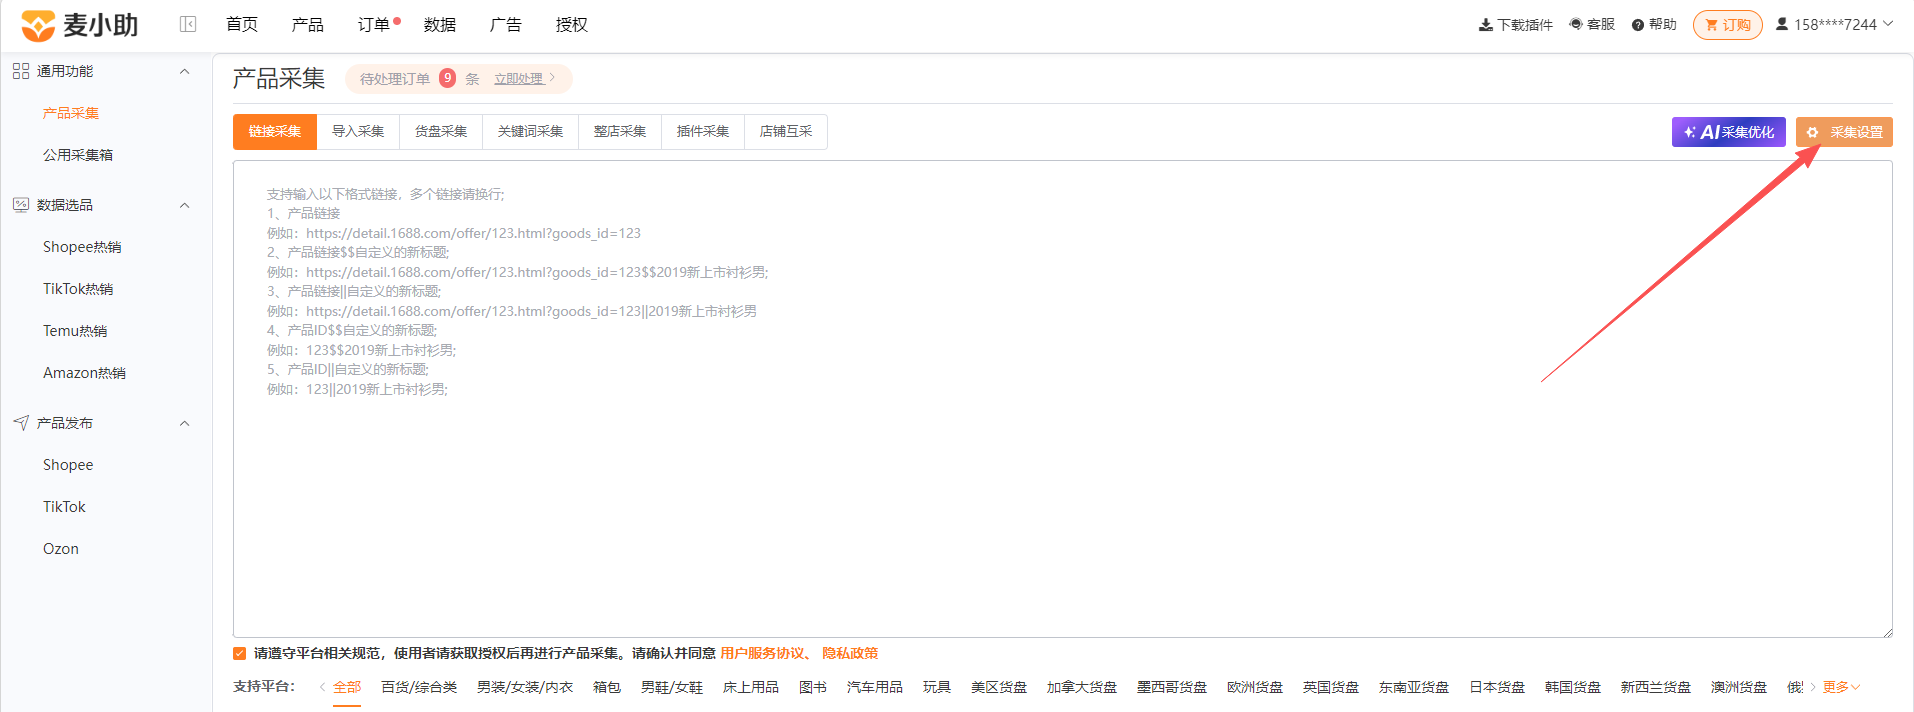This screenshot has height=712, width=1914.
Task: Open 公用采集箱 in the sidebar
Action: (x=78, y=155)
